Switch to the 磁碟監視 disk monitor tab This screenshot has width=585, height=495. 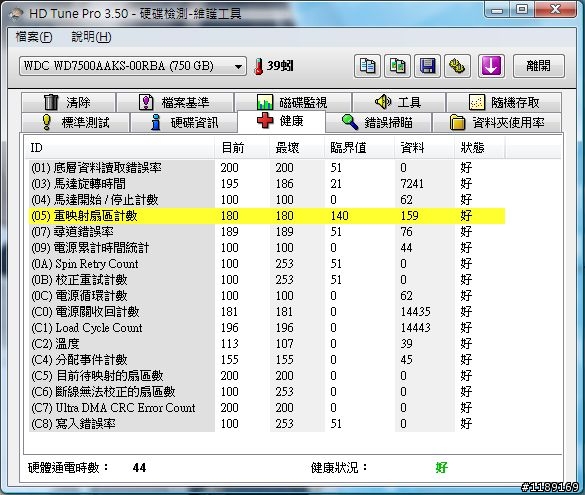coord(293,102)
